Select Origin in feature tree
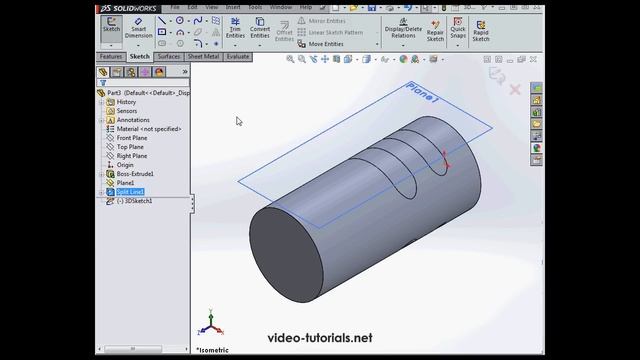Viewport: 640px width, 360px height. tap(125, 165)
